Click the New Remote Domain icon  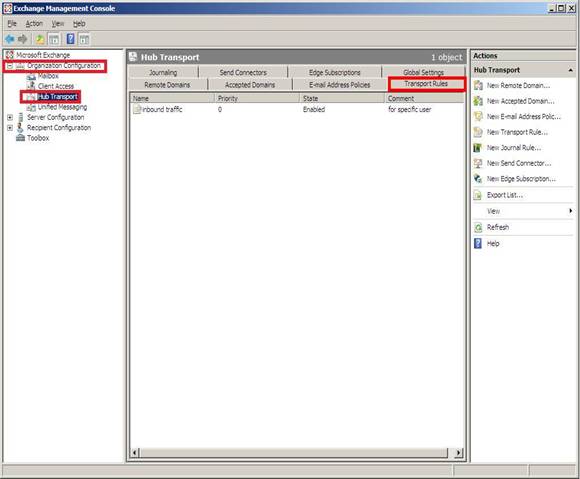tap(478, 85)
